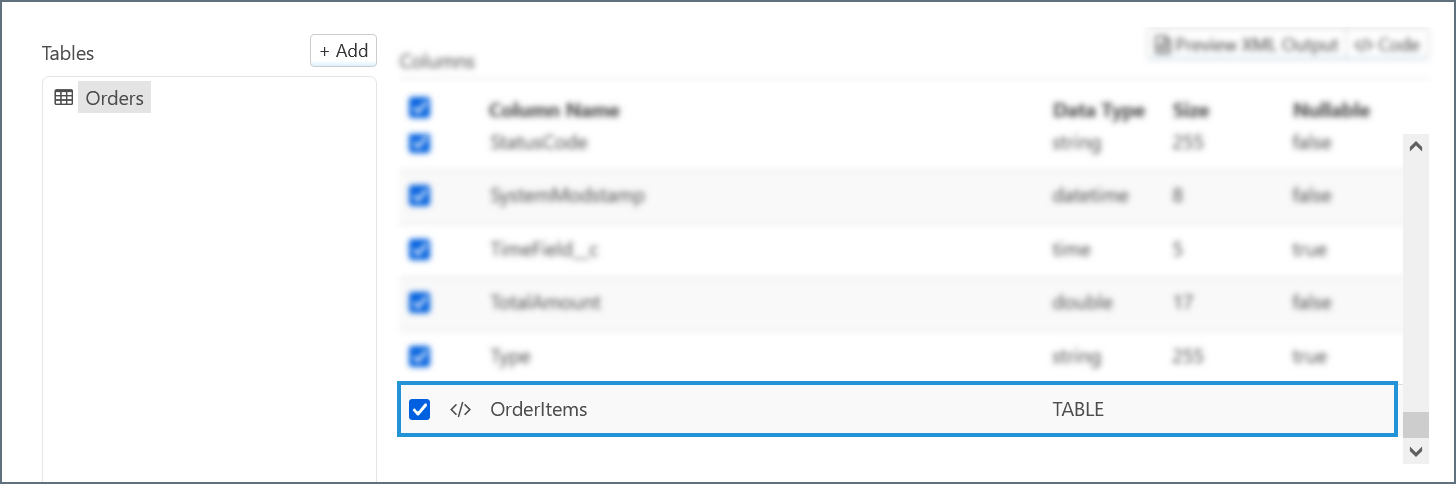This screenshot has width=1456, height=484.
Task: Uncheck the Type column checkbox
Action: click(420, 356)
